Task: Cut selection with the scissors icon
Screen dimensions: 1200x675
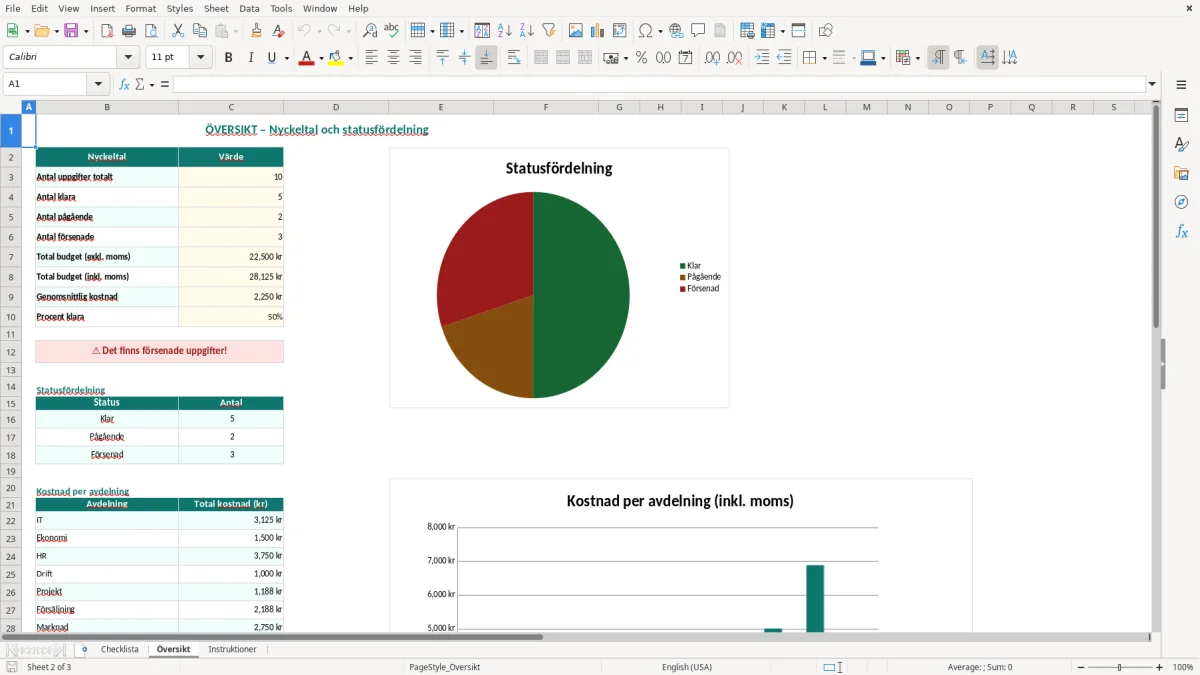Action: (178, 31)
